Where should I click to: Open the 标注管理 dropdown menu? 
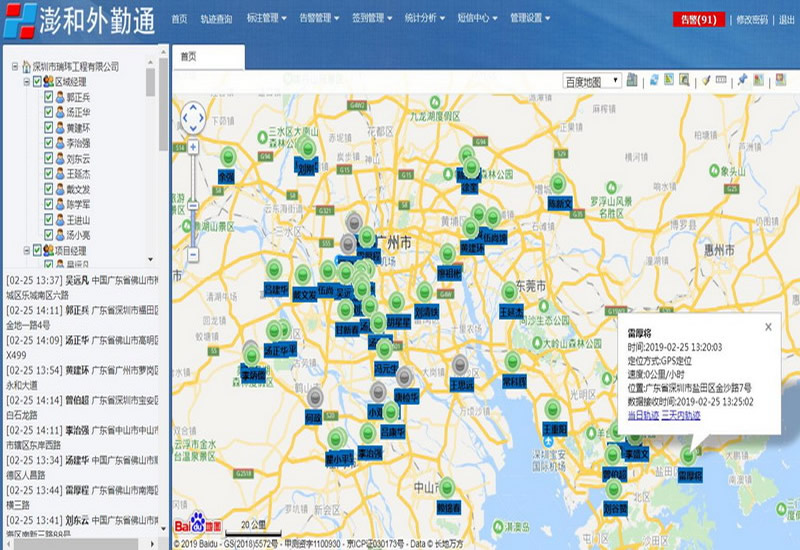[266, 18]
